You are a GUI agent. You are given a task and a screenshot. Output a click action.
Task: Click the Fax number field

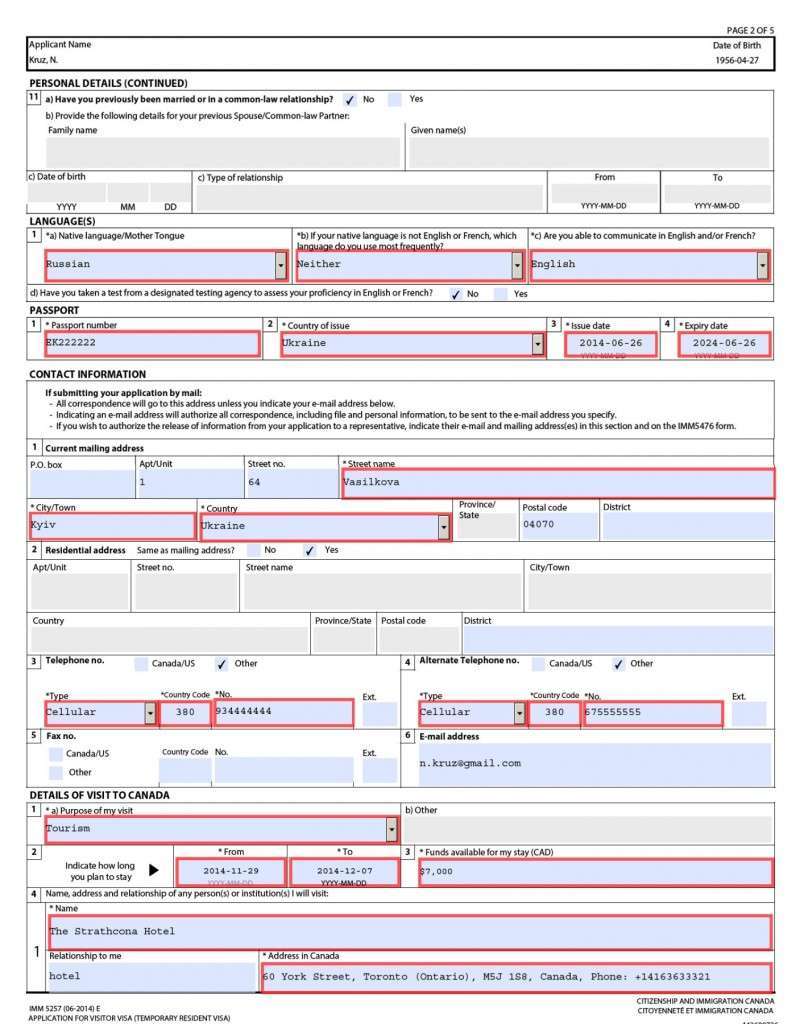pyautogui.click(x=283, y=771)
